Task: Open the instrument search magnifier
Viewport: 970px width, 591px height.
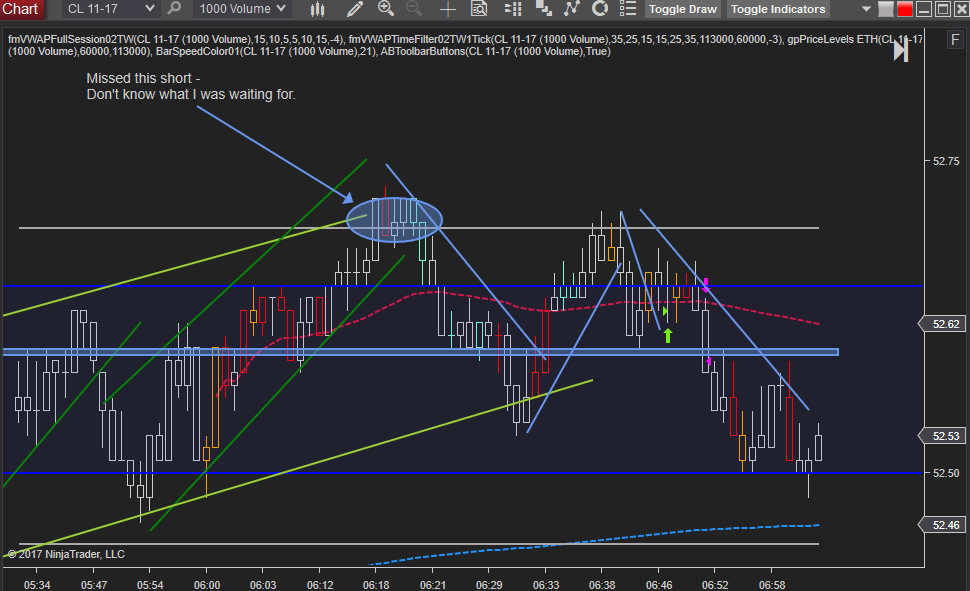Action: click(174, 9)
